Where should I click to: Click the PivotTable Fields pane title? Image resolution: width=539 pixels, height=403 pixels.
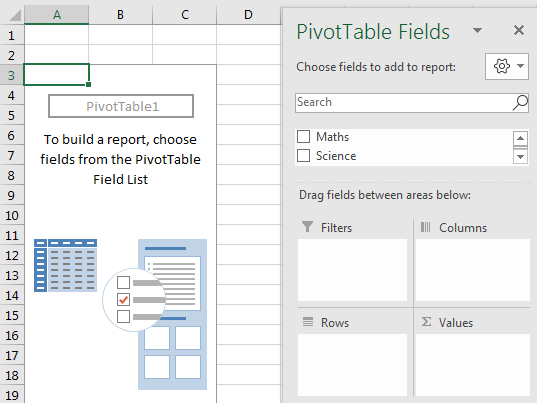(373, 32)
